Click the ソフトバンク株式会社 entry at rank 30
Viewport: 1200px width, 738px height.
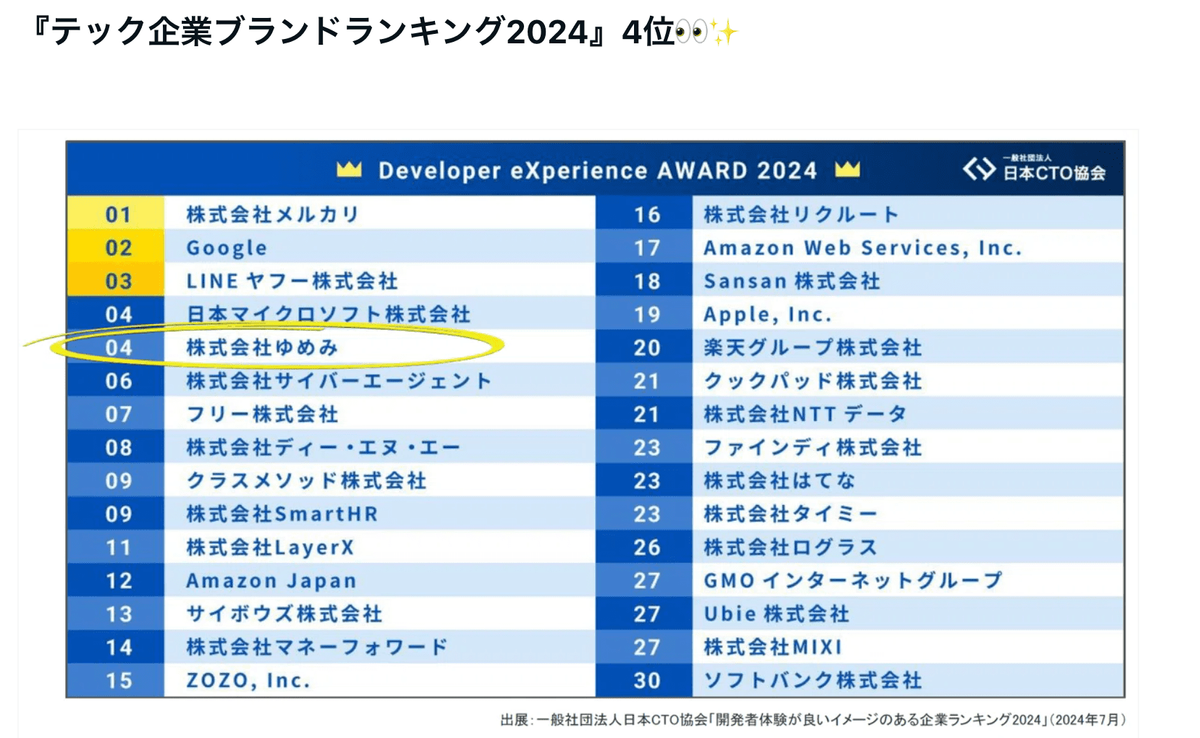click(x=812, y=680)
